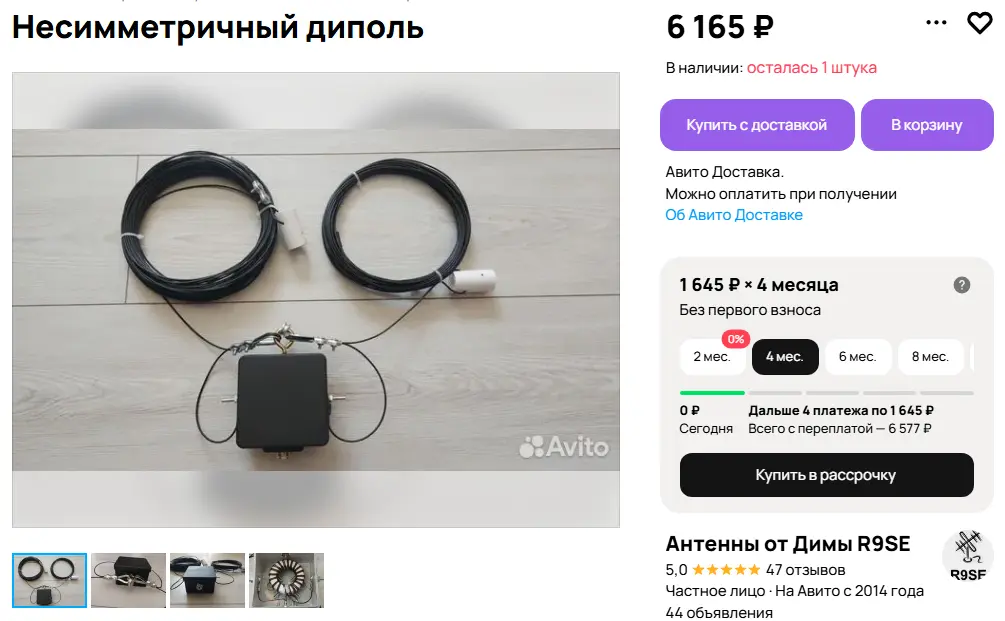The image size is (1005, 621).
Task: Click the five-star seller rating
Action: [x=726, y=569]
